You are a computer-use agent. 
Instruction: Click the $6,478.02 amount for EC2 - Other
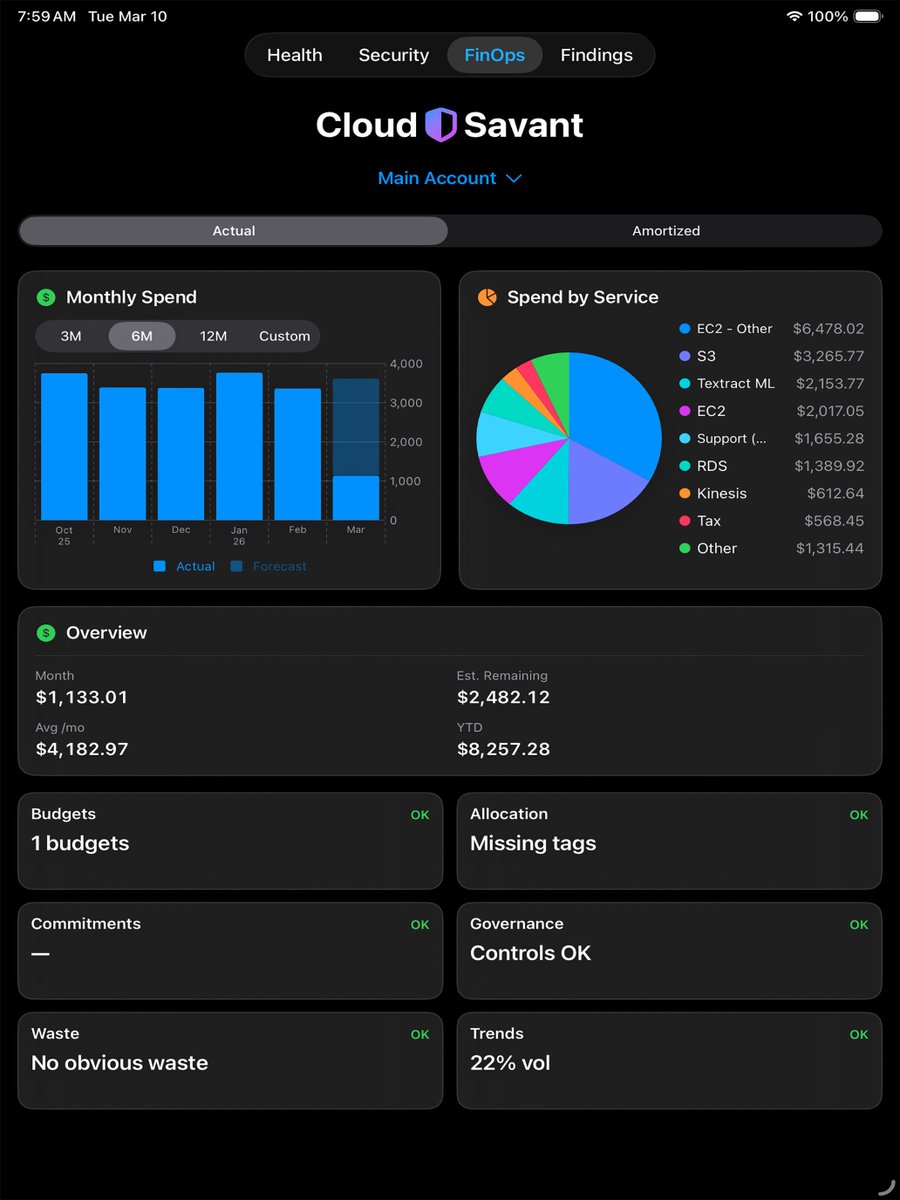point(828,328)
